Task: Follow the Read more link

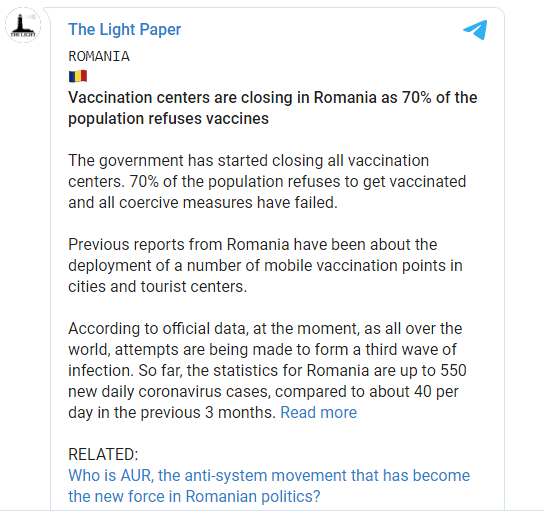Action: click(x=318, y=412)
